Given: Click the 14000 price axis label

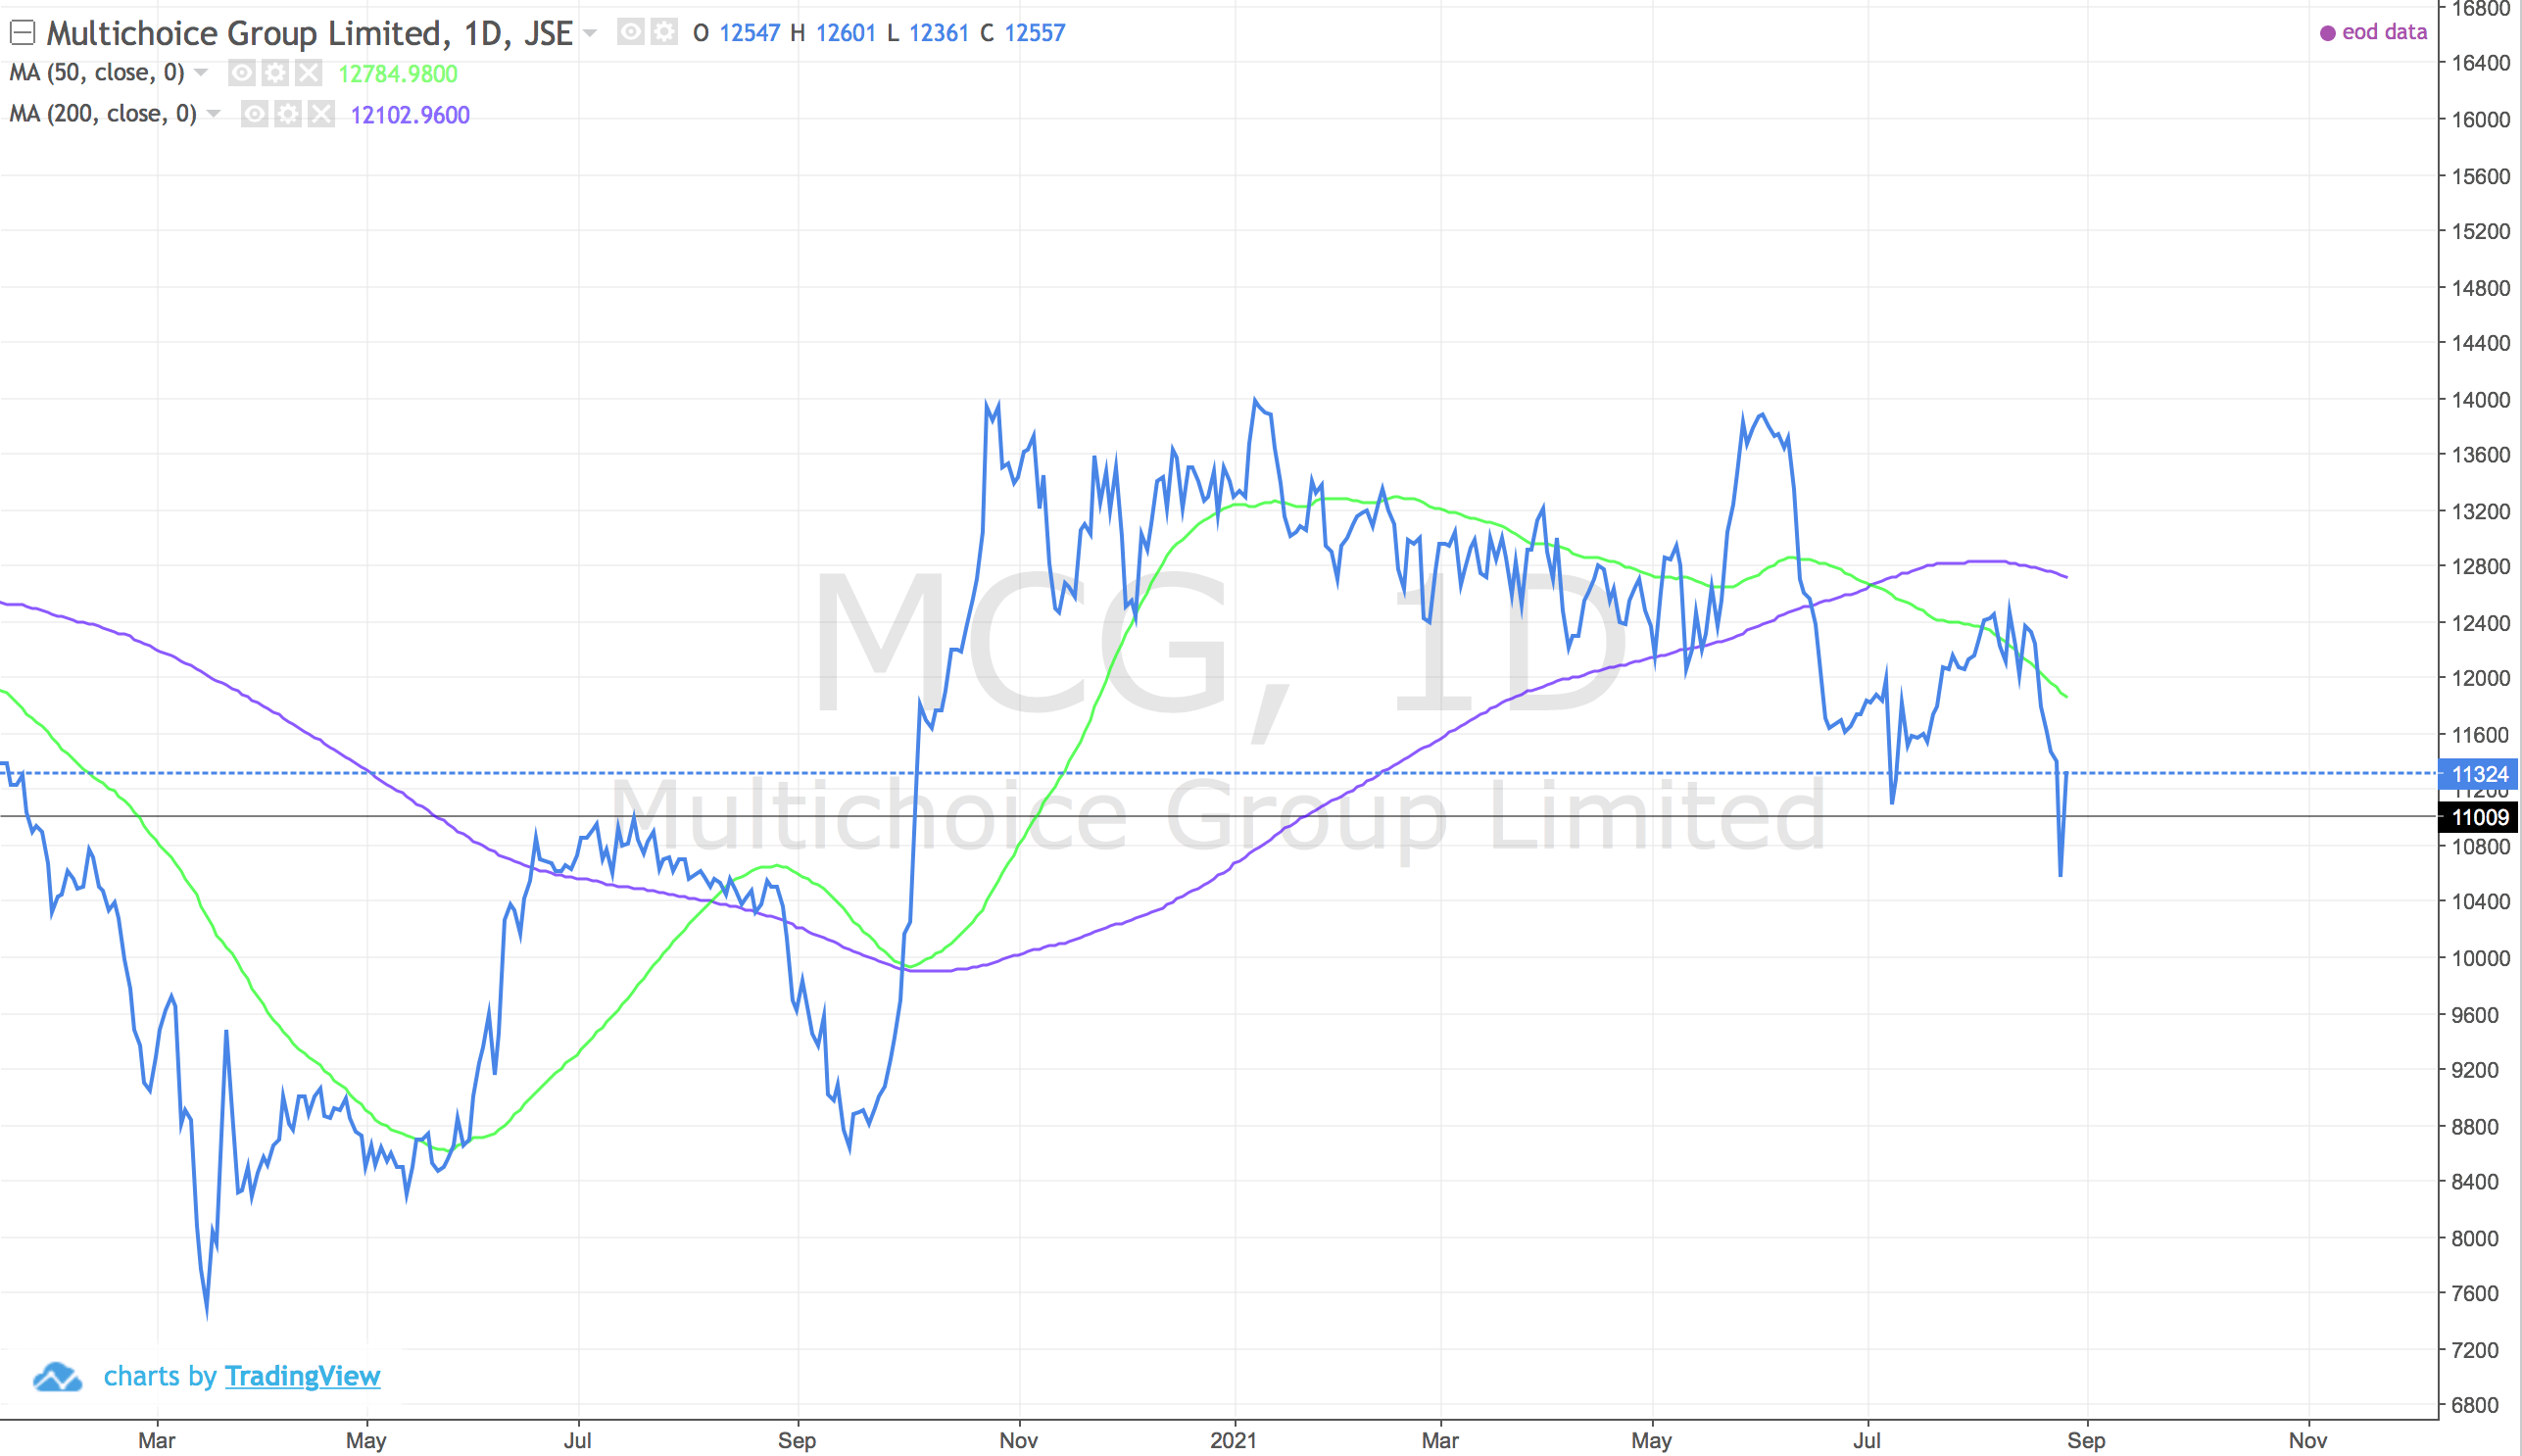Looking at the screenshot, I should point(2480,400).
